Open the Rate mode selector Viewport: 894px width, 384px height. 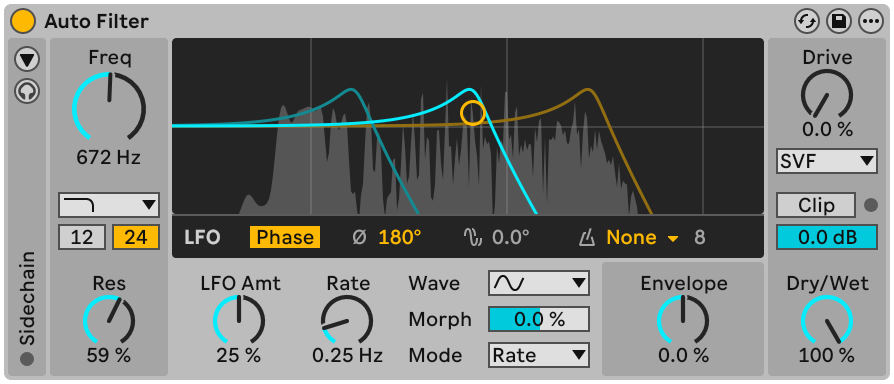click(x=539, y=356)
